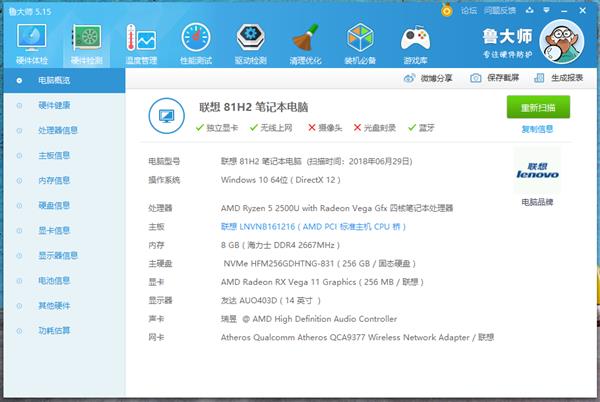Viewport: 600px width, 402px height.
Task: Go to 显卡信息 graphics card section
Action: 54,230
